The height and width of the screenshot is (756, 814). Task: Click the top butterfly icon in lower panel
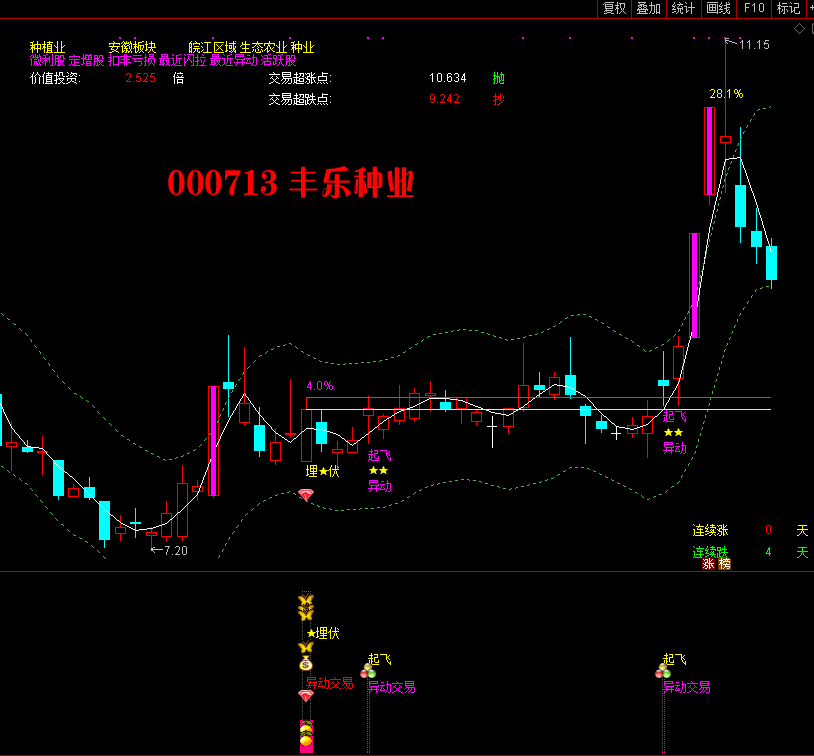click(x=306, y=602)
